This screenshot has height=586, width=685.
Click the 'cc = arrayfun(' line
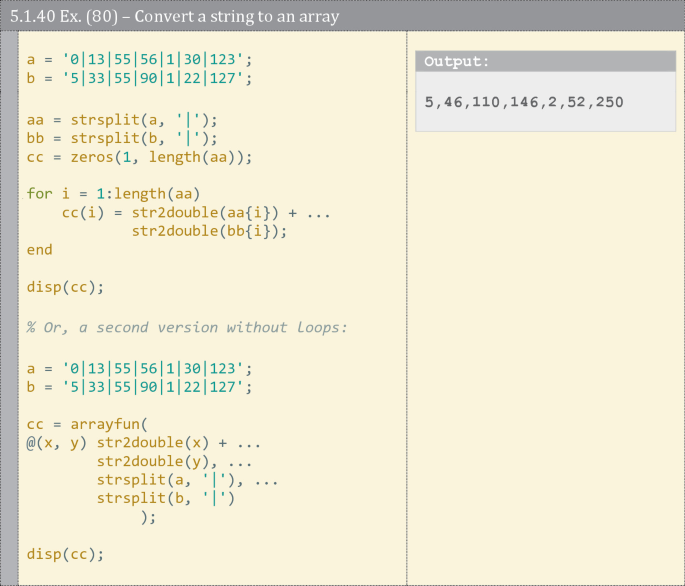click(87, 424)
